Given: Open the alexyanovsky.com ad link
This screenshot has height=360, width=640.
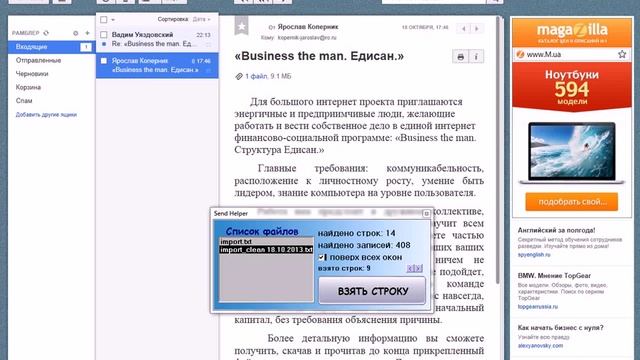Looking at the screenshot, I should (540, 346).
